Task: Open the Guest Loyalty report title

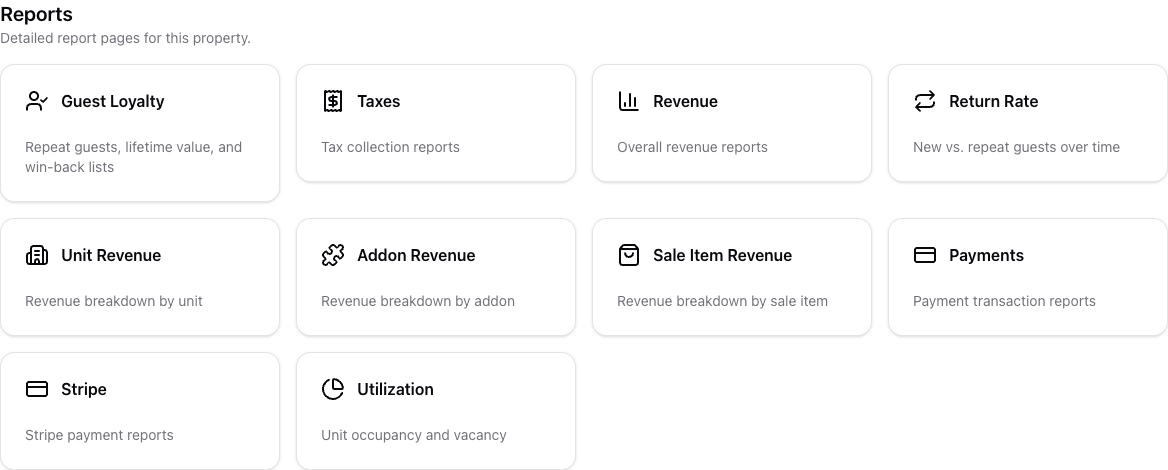Action: 112,101
